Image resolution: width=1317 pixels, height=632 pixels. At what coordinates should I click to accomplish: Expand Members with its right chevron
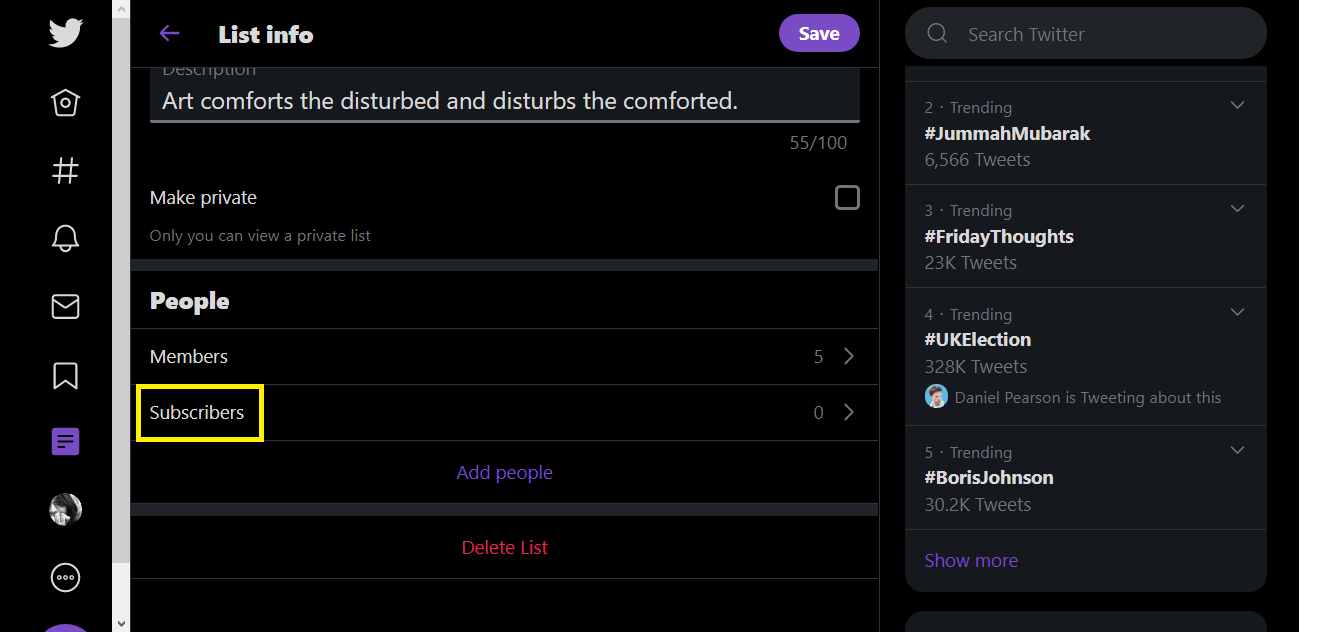coord(849,356)
